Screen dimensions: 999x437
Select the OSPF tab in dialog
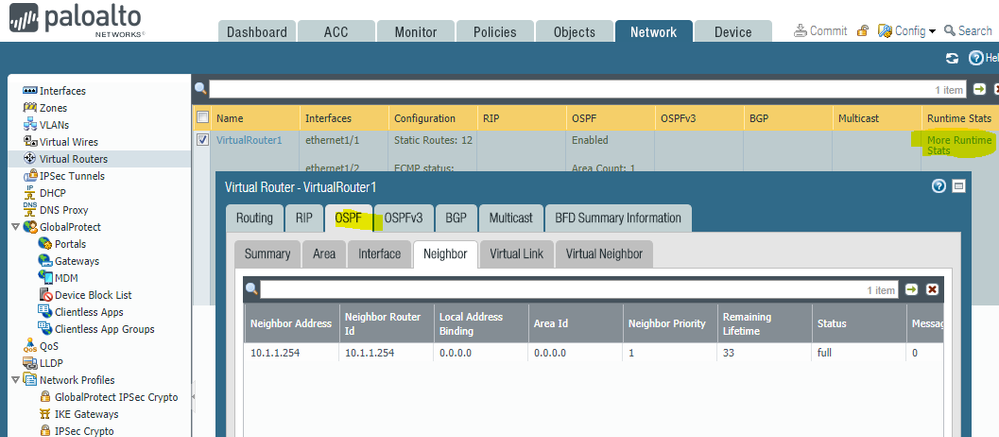point(349,218)
